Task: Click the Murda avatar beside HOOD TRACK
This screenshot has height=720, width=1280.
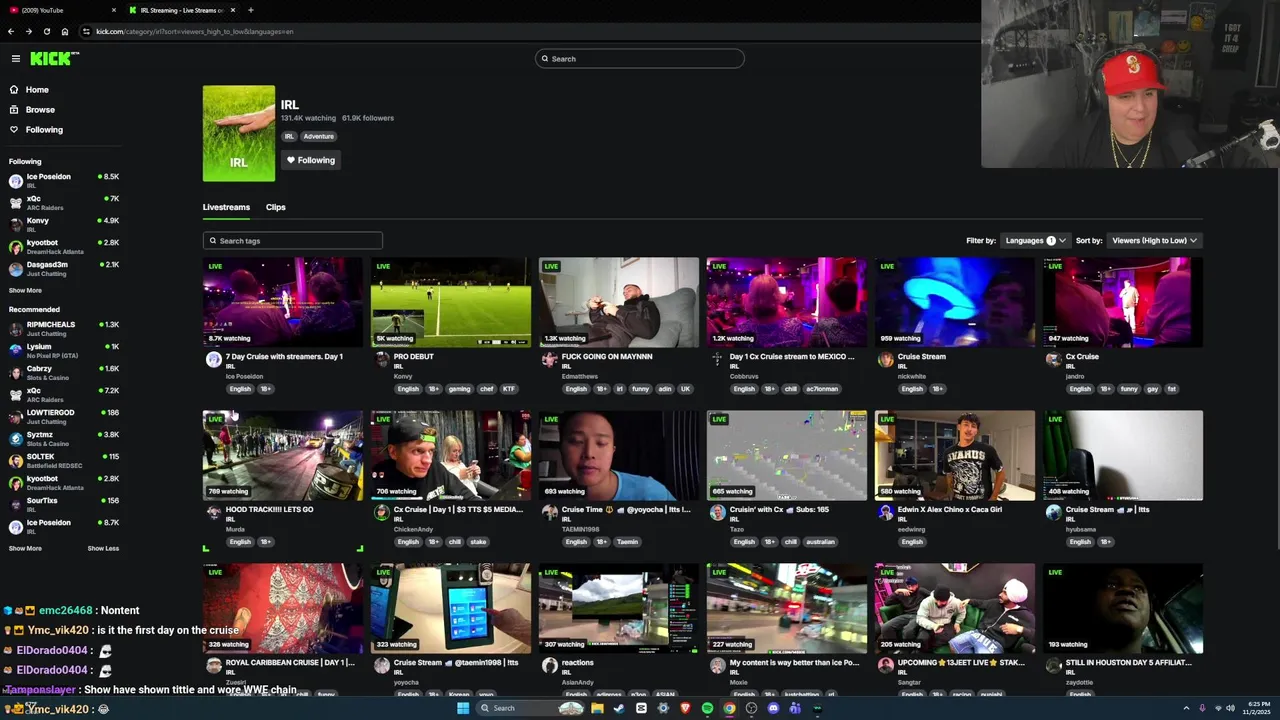Action: click(213, 513)
